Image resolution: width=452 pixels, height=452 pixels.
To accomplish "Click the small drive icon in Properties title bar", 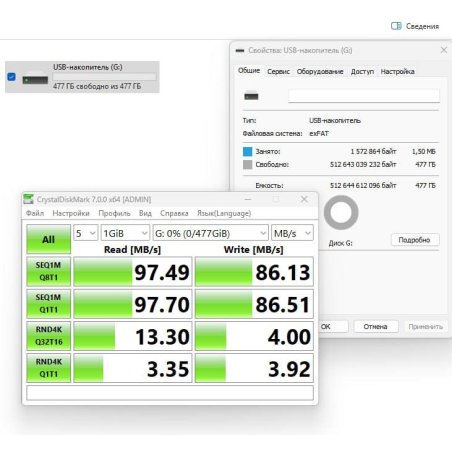I will pyautogui.click(x=240, y=50).
